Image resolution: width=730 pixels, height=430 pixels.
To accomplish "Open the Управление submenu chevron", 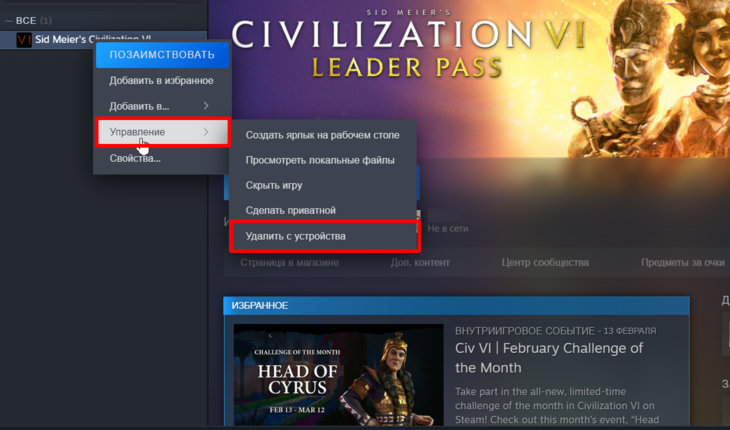I will [x=206, y=132].
